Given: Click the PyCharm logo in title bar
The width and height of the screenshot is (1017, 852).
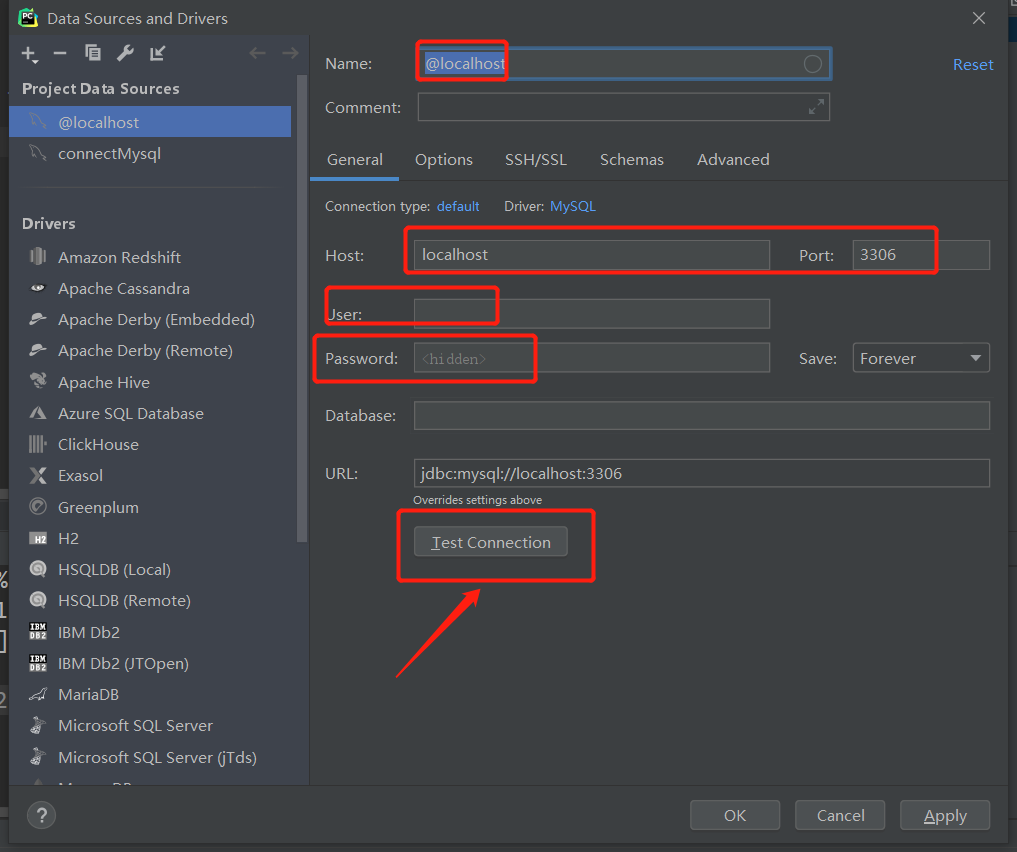Looking at the screenshot, I should click(28, 18).
